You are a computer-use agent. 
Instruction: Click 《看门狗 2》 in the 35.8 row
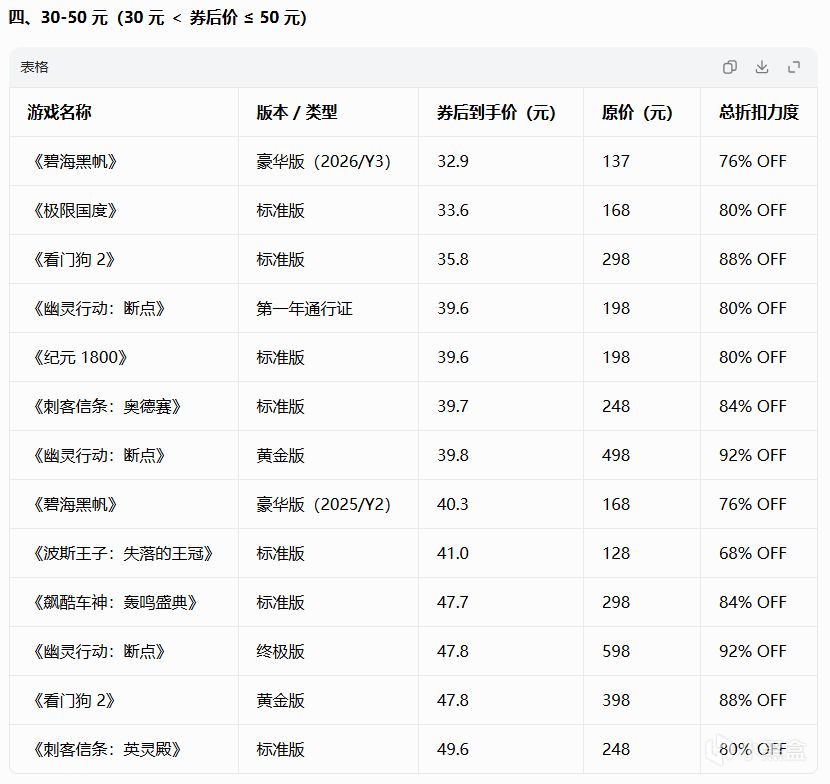[74, 259]
